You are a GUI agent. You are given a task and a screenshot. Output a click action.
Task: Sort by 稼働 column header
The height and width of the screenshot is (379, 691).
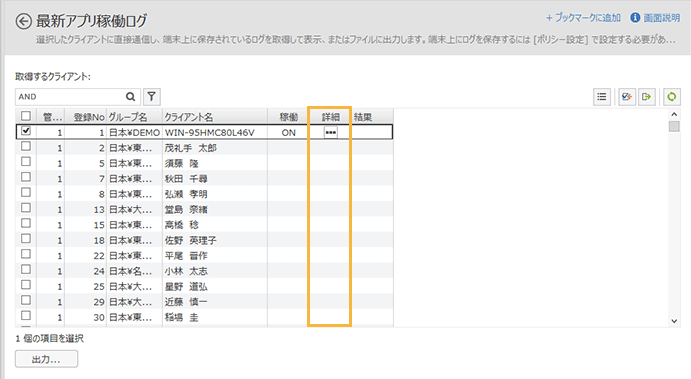288,117
